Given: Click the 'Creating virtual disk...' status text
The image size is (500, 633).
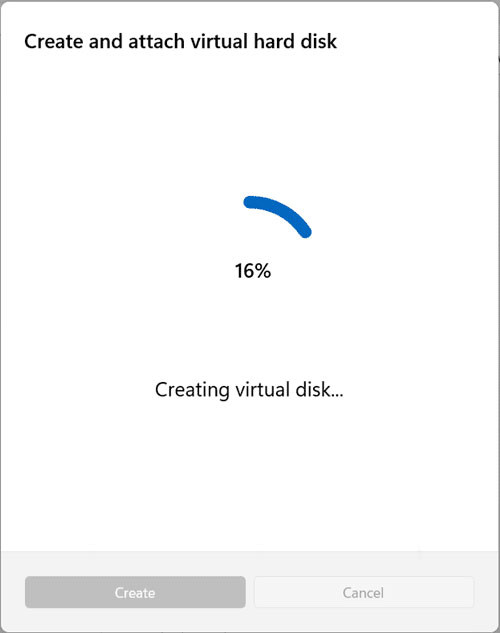Looking at the screenshot, I should 249,390.
